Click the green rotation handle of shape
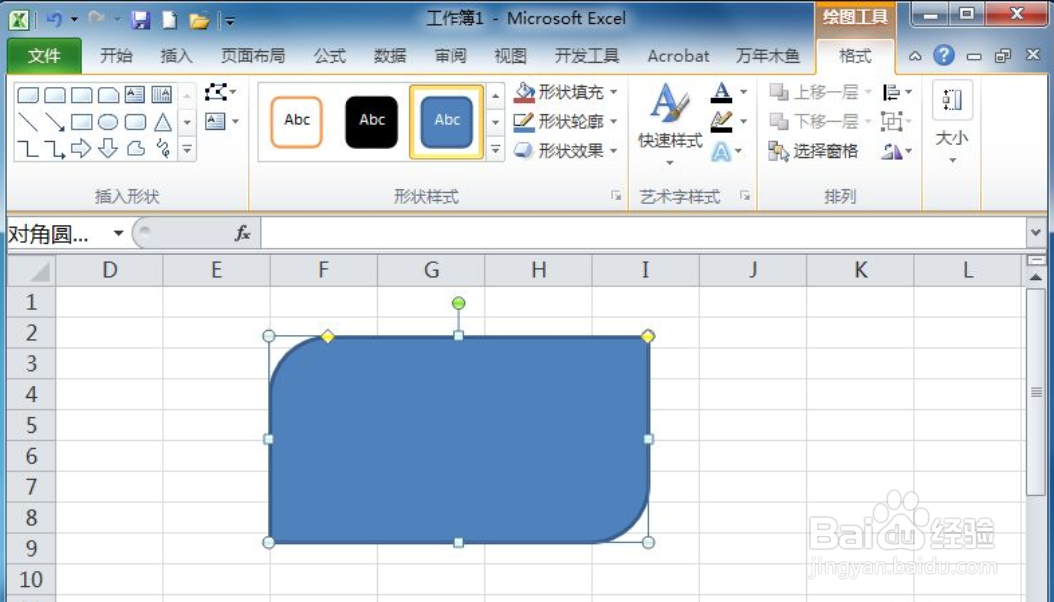This screenshot has width=1054, height=602. coord(458,304)
